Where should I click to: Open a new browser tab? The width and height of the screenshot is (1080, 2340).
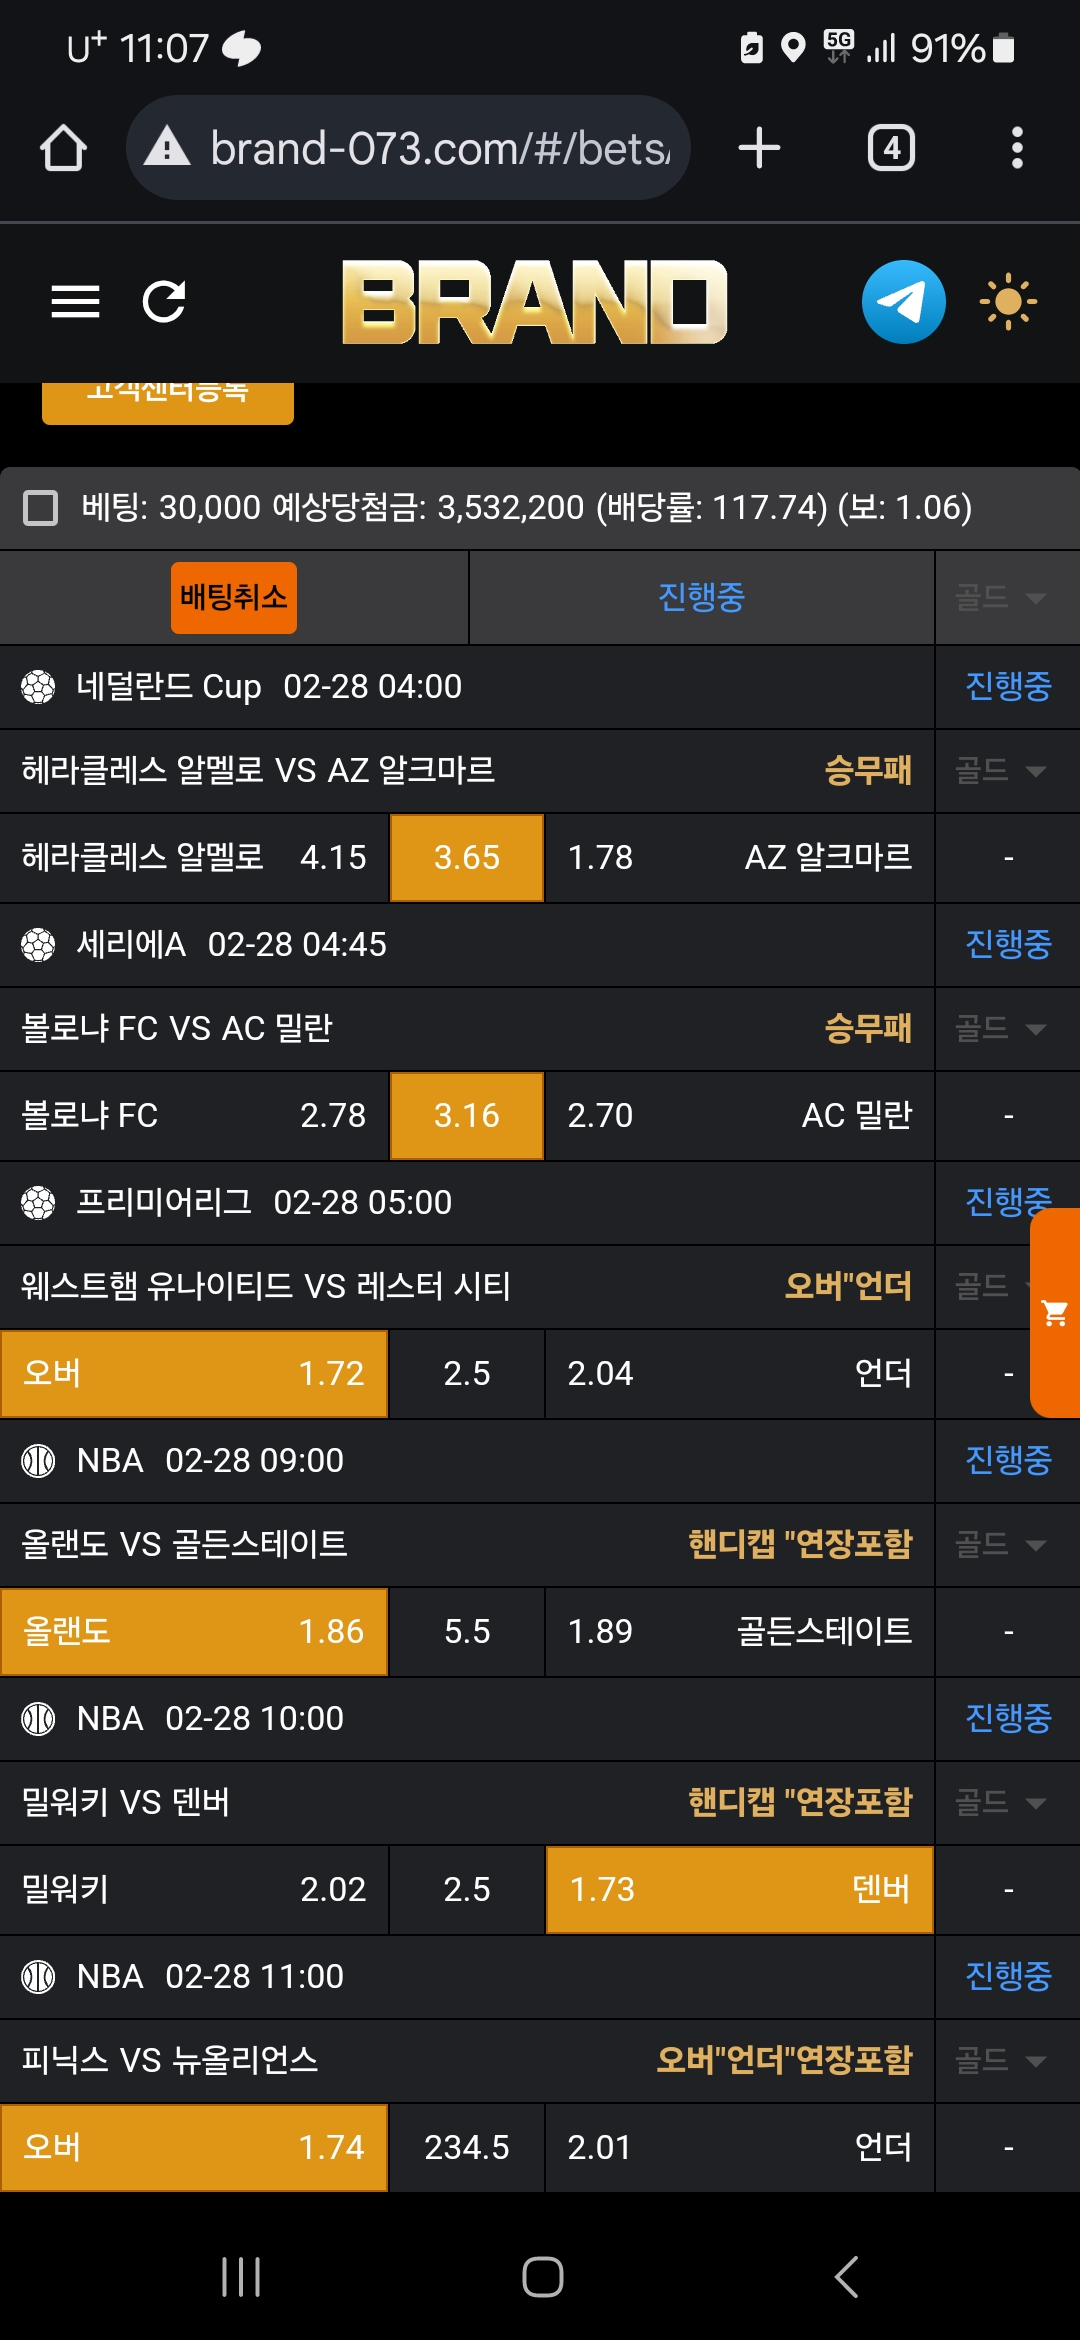tap(759, 148)
